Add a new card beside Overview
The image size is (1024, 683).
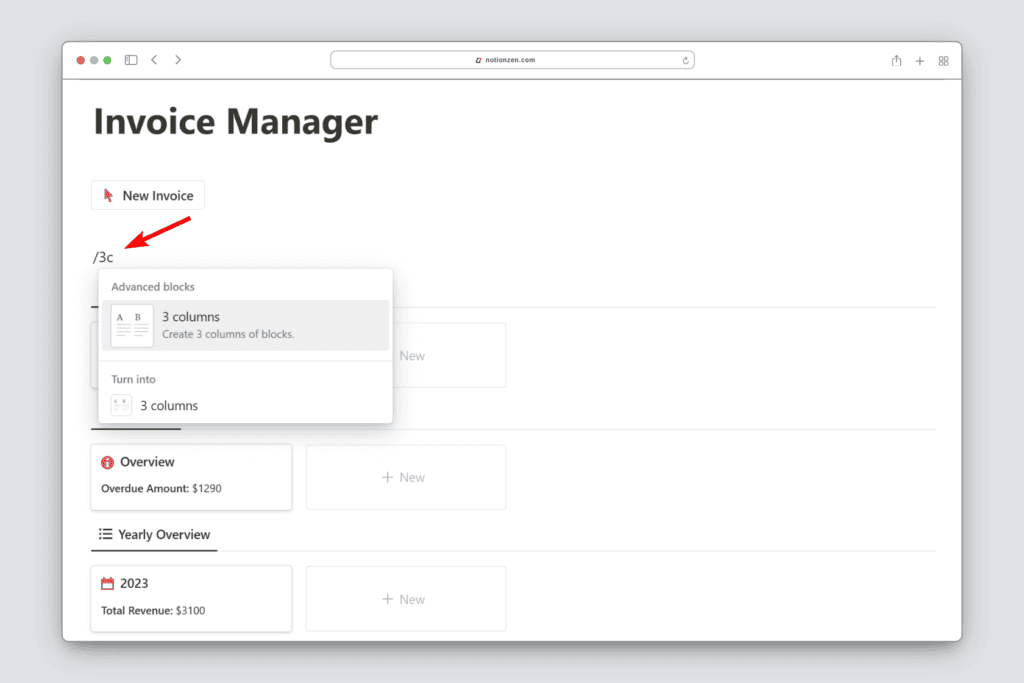pos(405,477)
